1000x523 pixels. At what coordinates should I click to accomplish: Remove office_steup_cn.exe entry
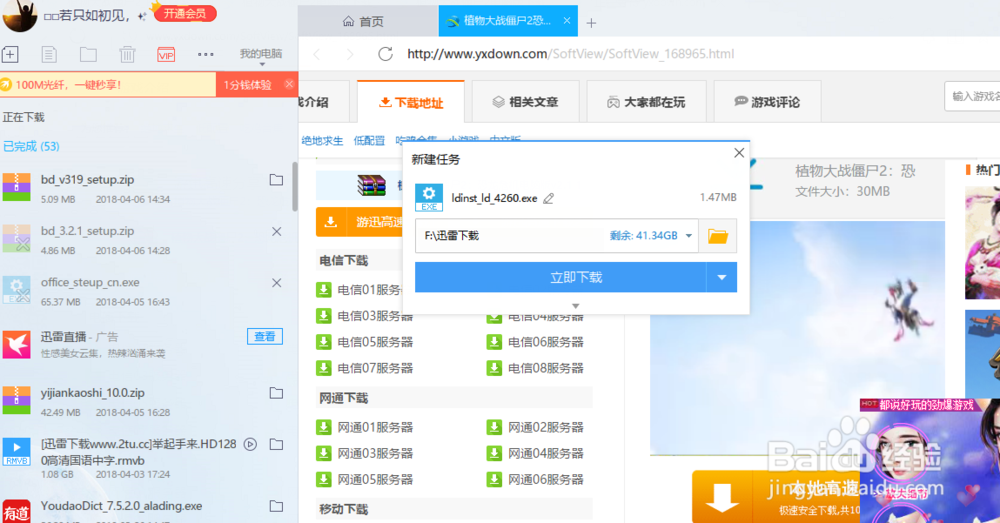pyautogui.click(x=276, y=283)
